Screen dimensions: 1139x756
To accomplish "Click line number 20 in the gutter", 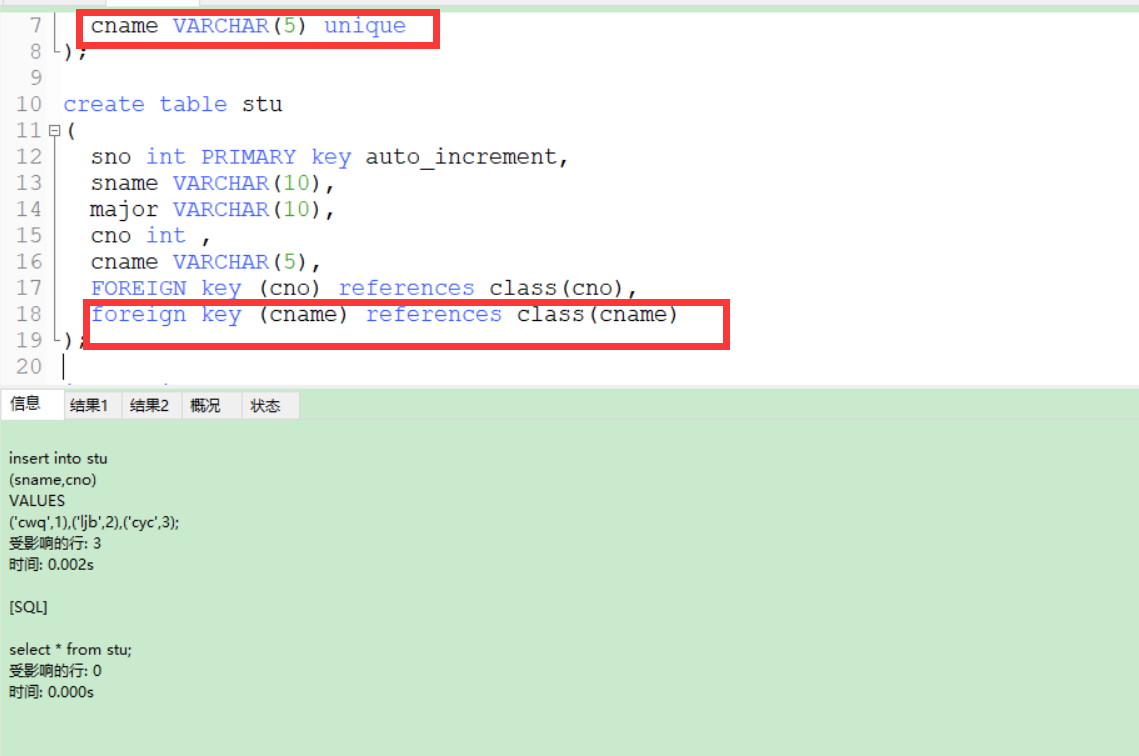I will [x=29, y=367].
